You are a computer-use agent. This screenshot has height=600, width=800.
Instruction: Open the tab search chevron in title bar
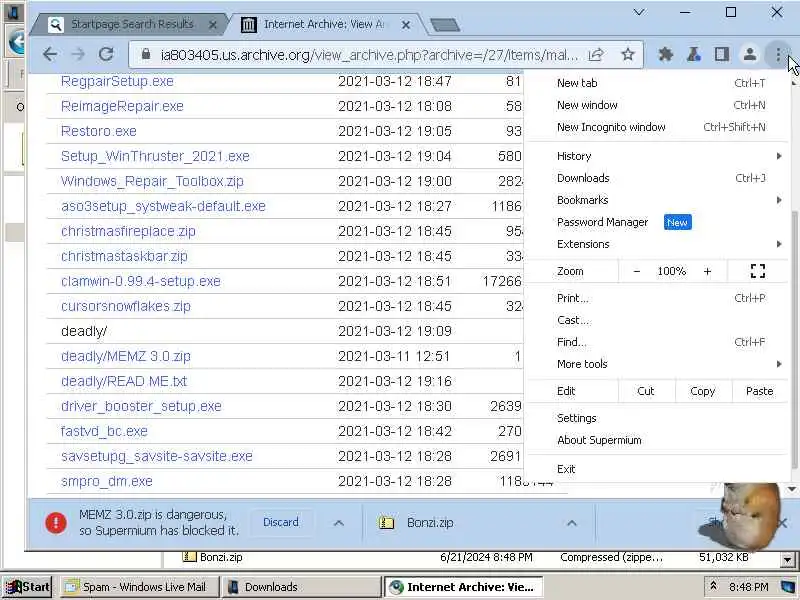[639, 12]
